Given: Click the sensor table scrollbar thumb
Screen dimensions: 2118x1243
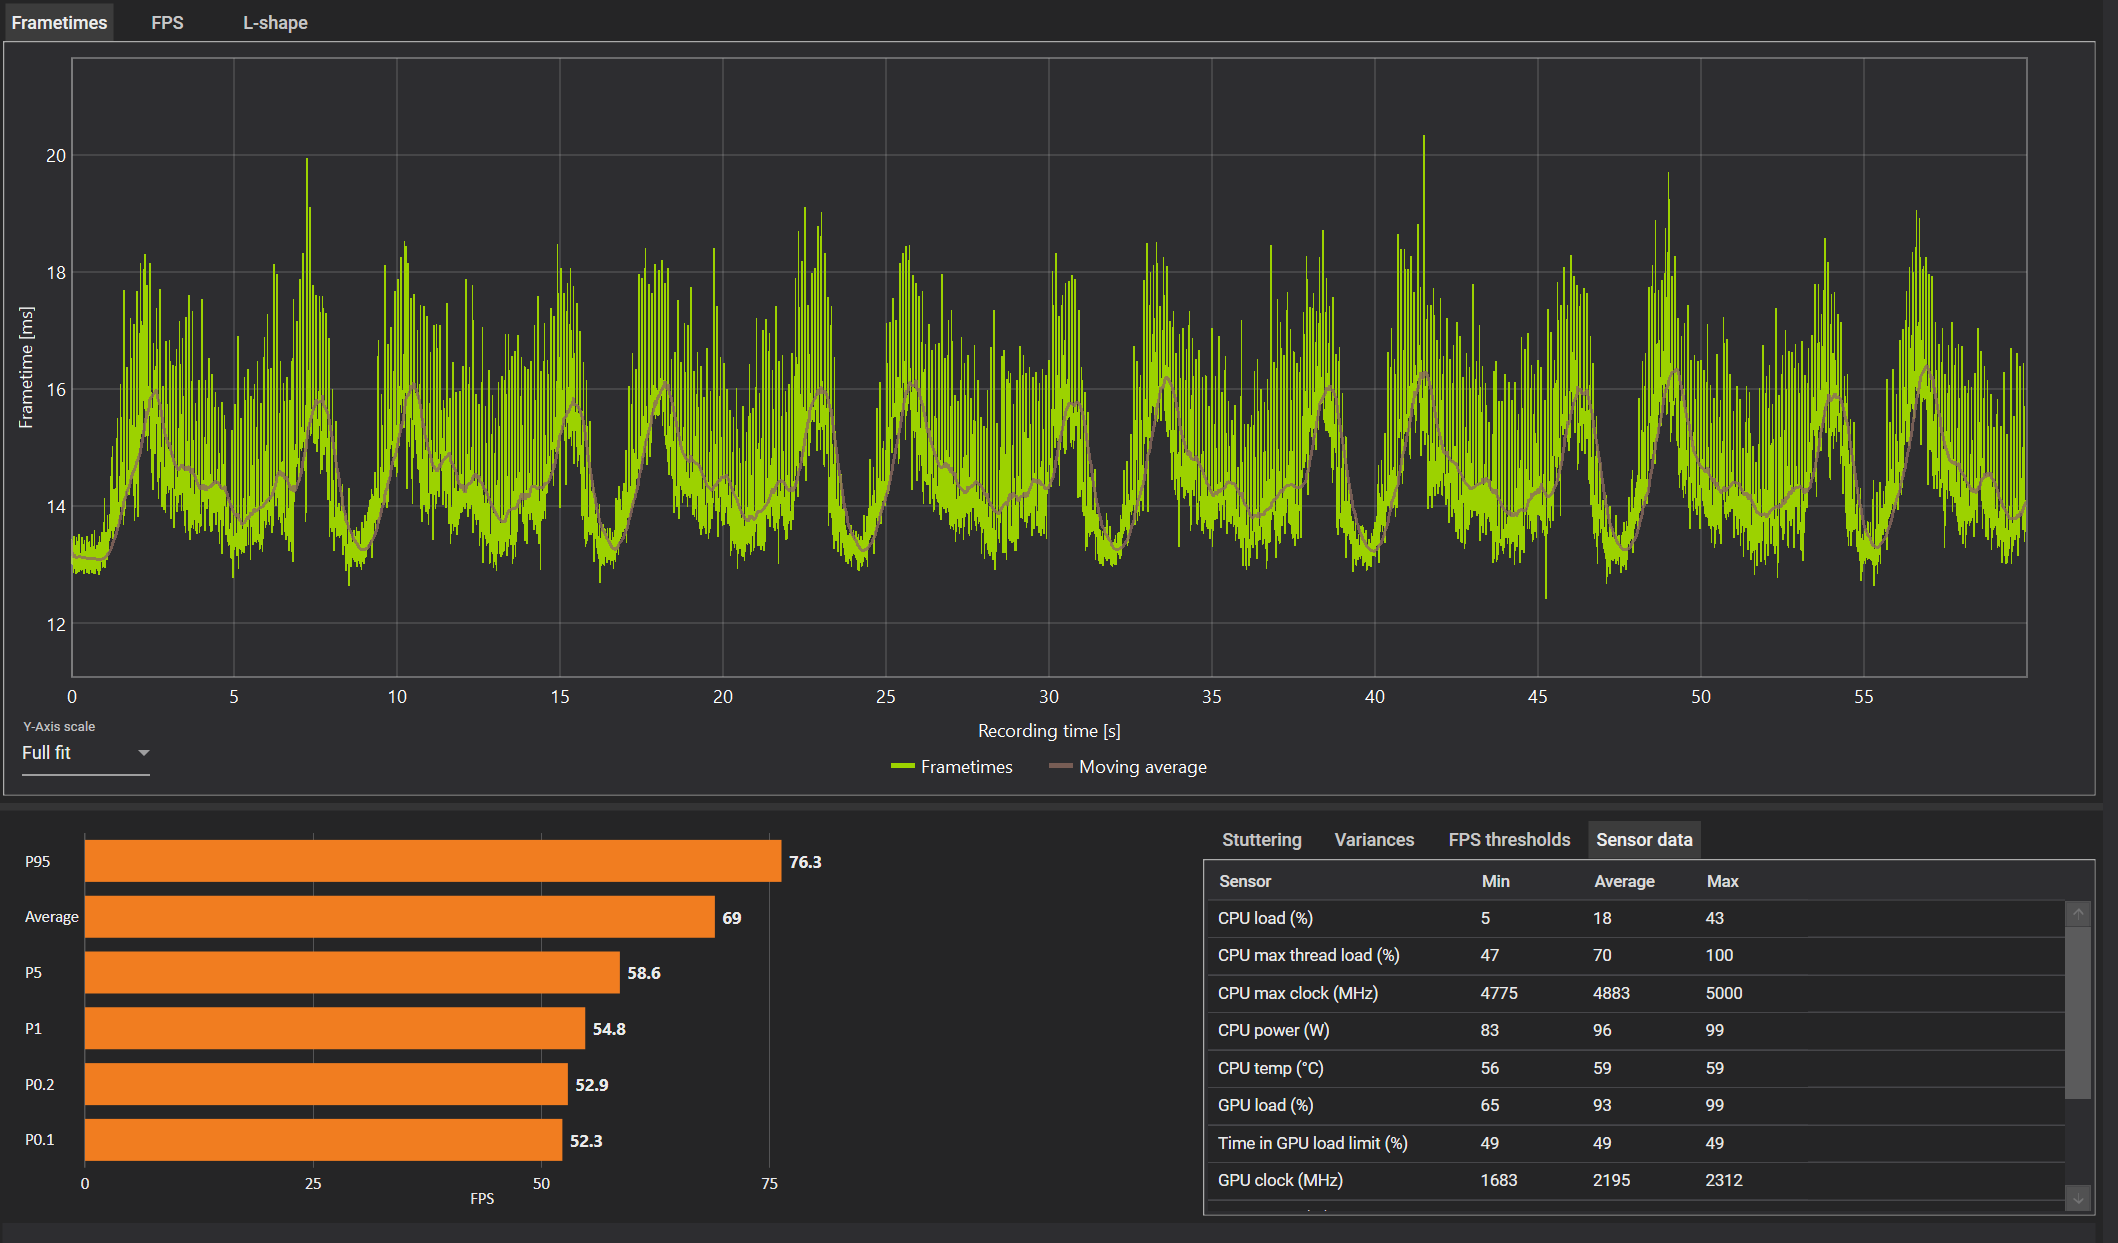Looking at the screenshot, I should click(2078, 1010).
